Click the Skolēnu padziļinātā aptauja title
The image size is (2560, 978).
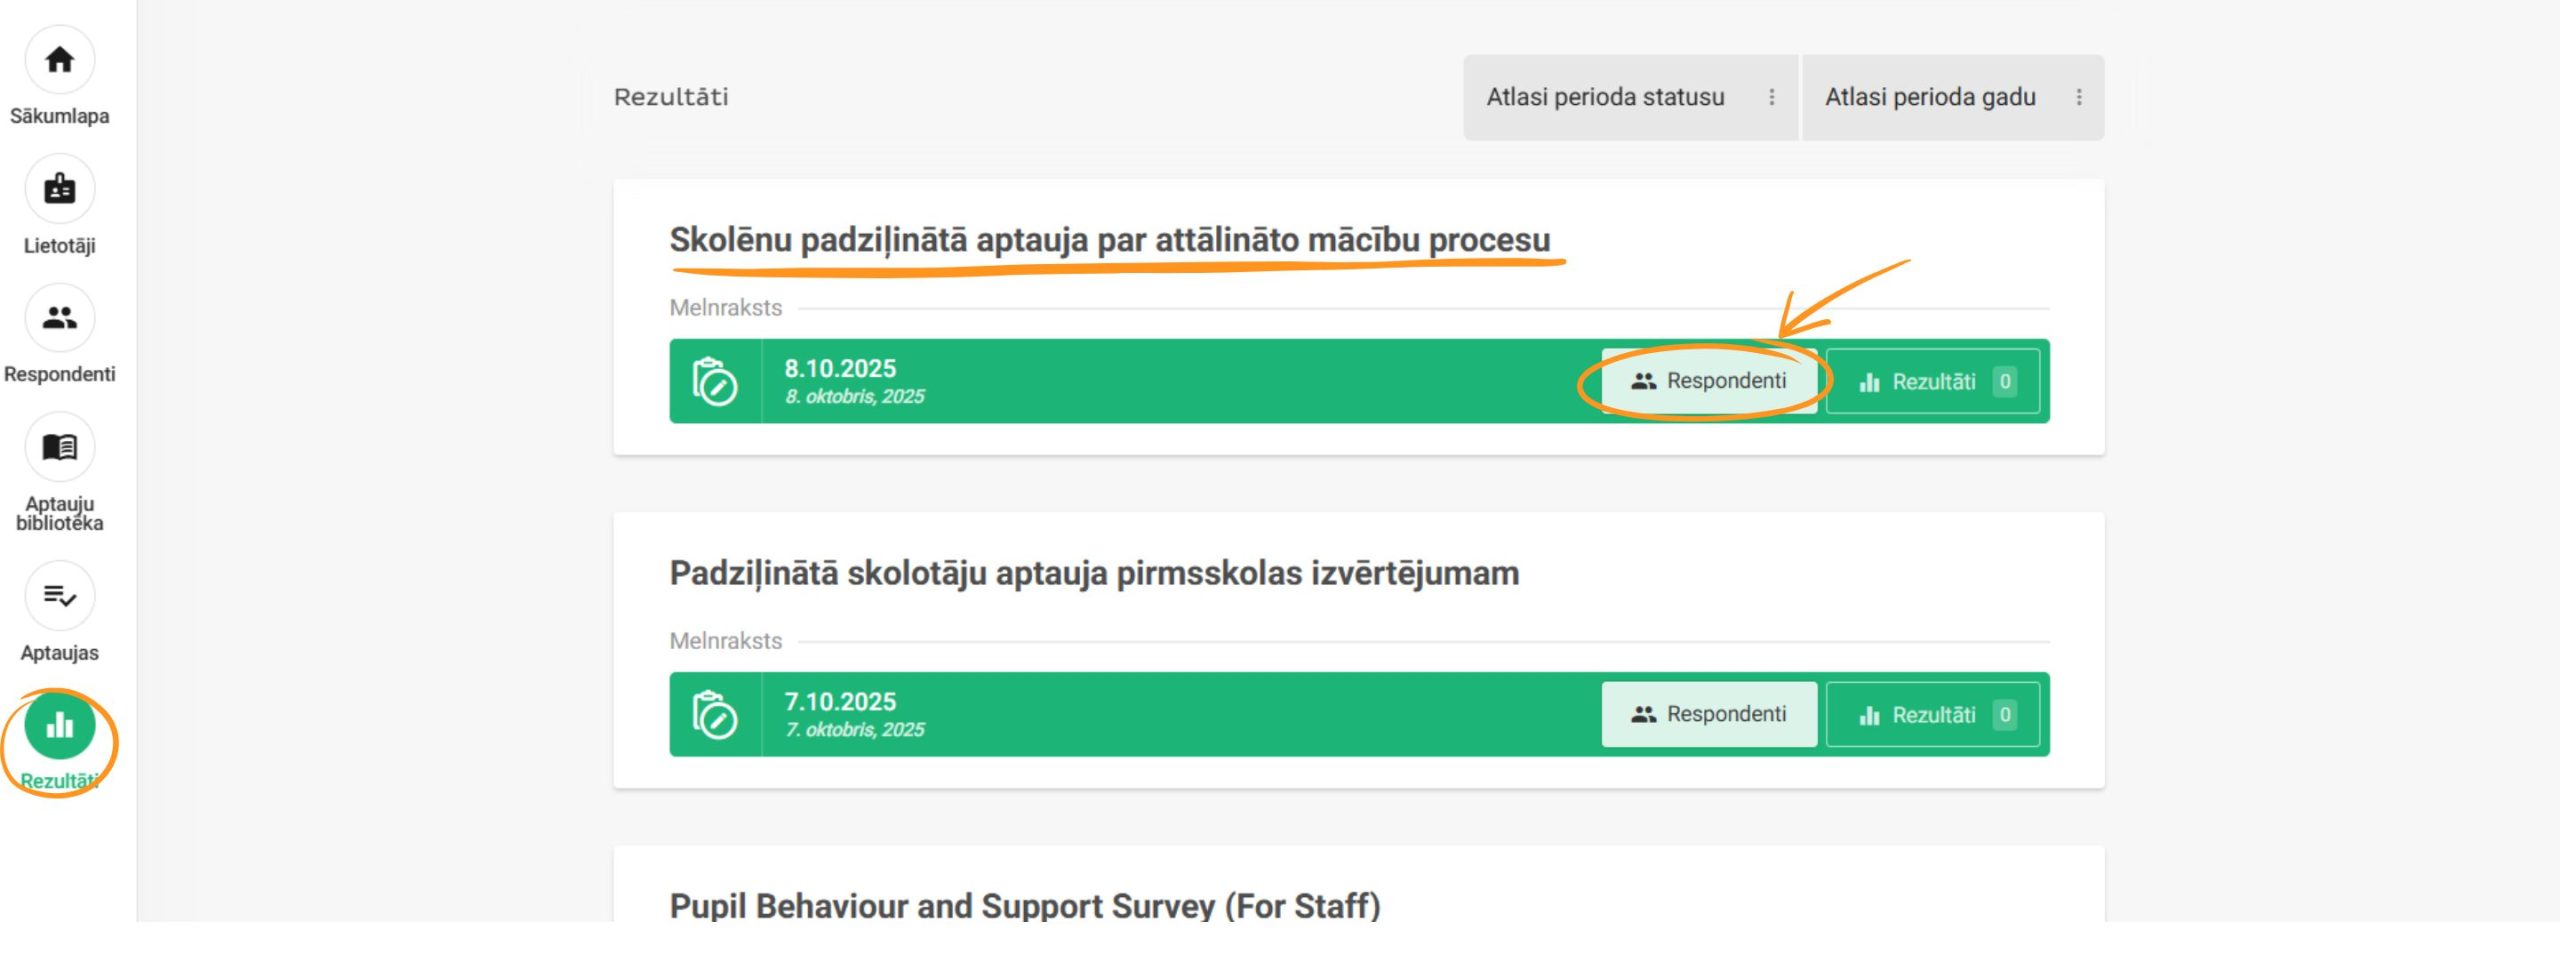coord(1109,240)
